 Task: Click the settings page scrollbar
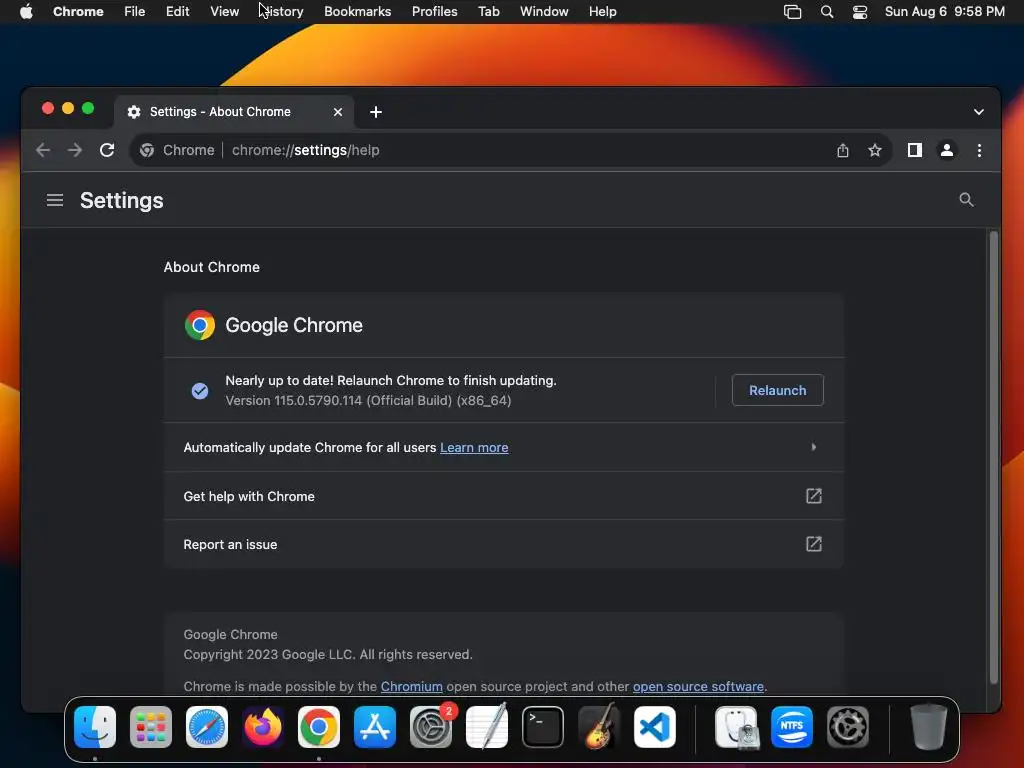[x=993, y=457]
